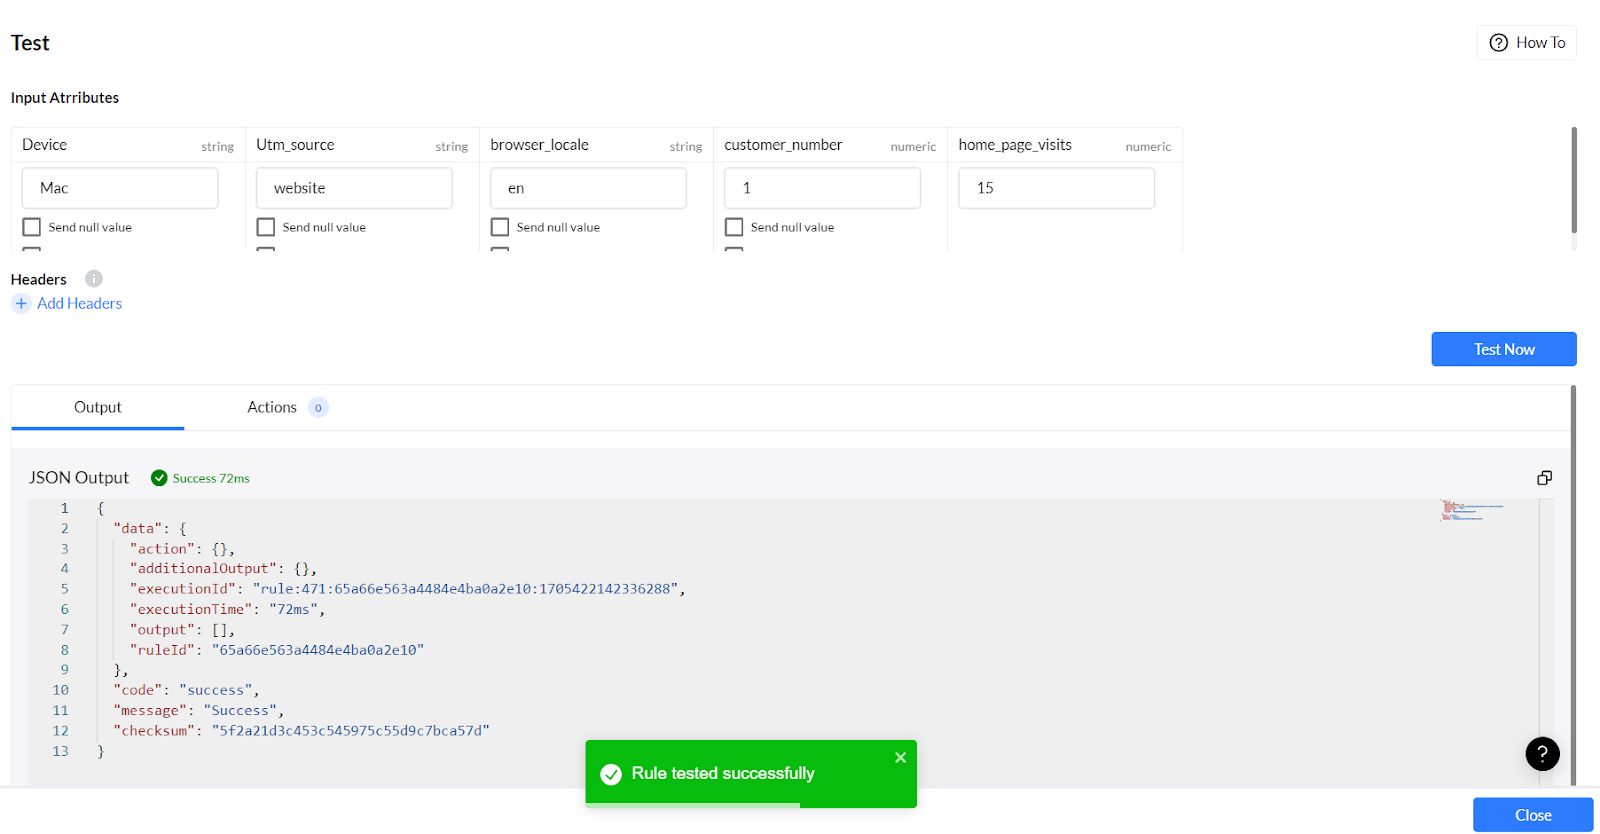This screenshot has height=834, width=1600.
Task: Enable Send null value for customer_number
Action: click(734, 227)
